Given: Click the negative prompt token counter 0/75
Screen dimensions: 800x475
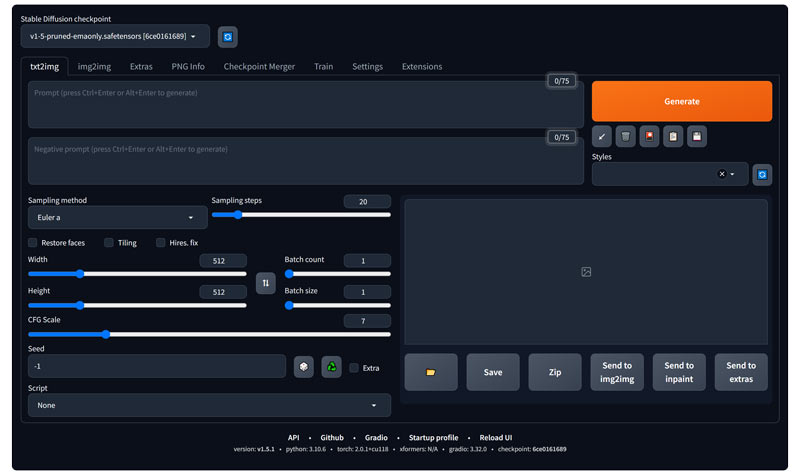Looking at the screenshot, I should click(561, 137).
